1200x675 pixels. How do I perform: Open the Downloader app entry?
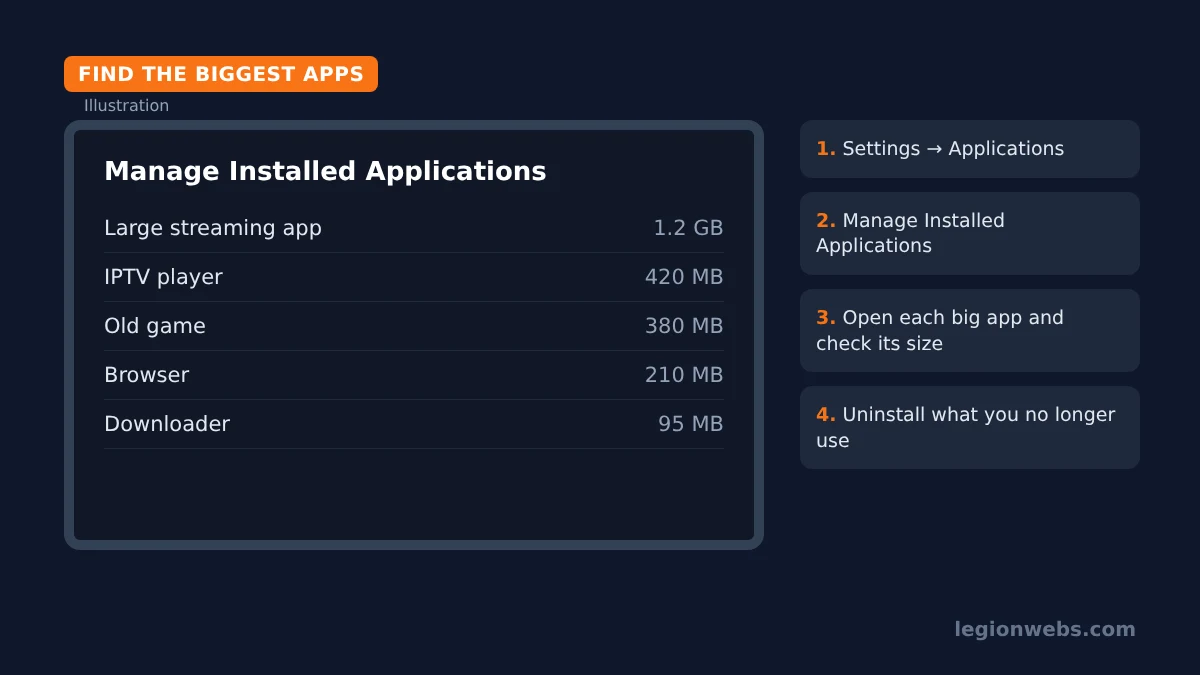pyautogui.click(x=414, y=424)
